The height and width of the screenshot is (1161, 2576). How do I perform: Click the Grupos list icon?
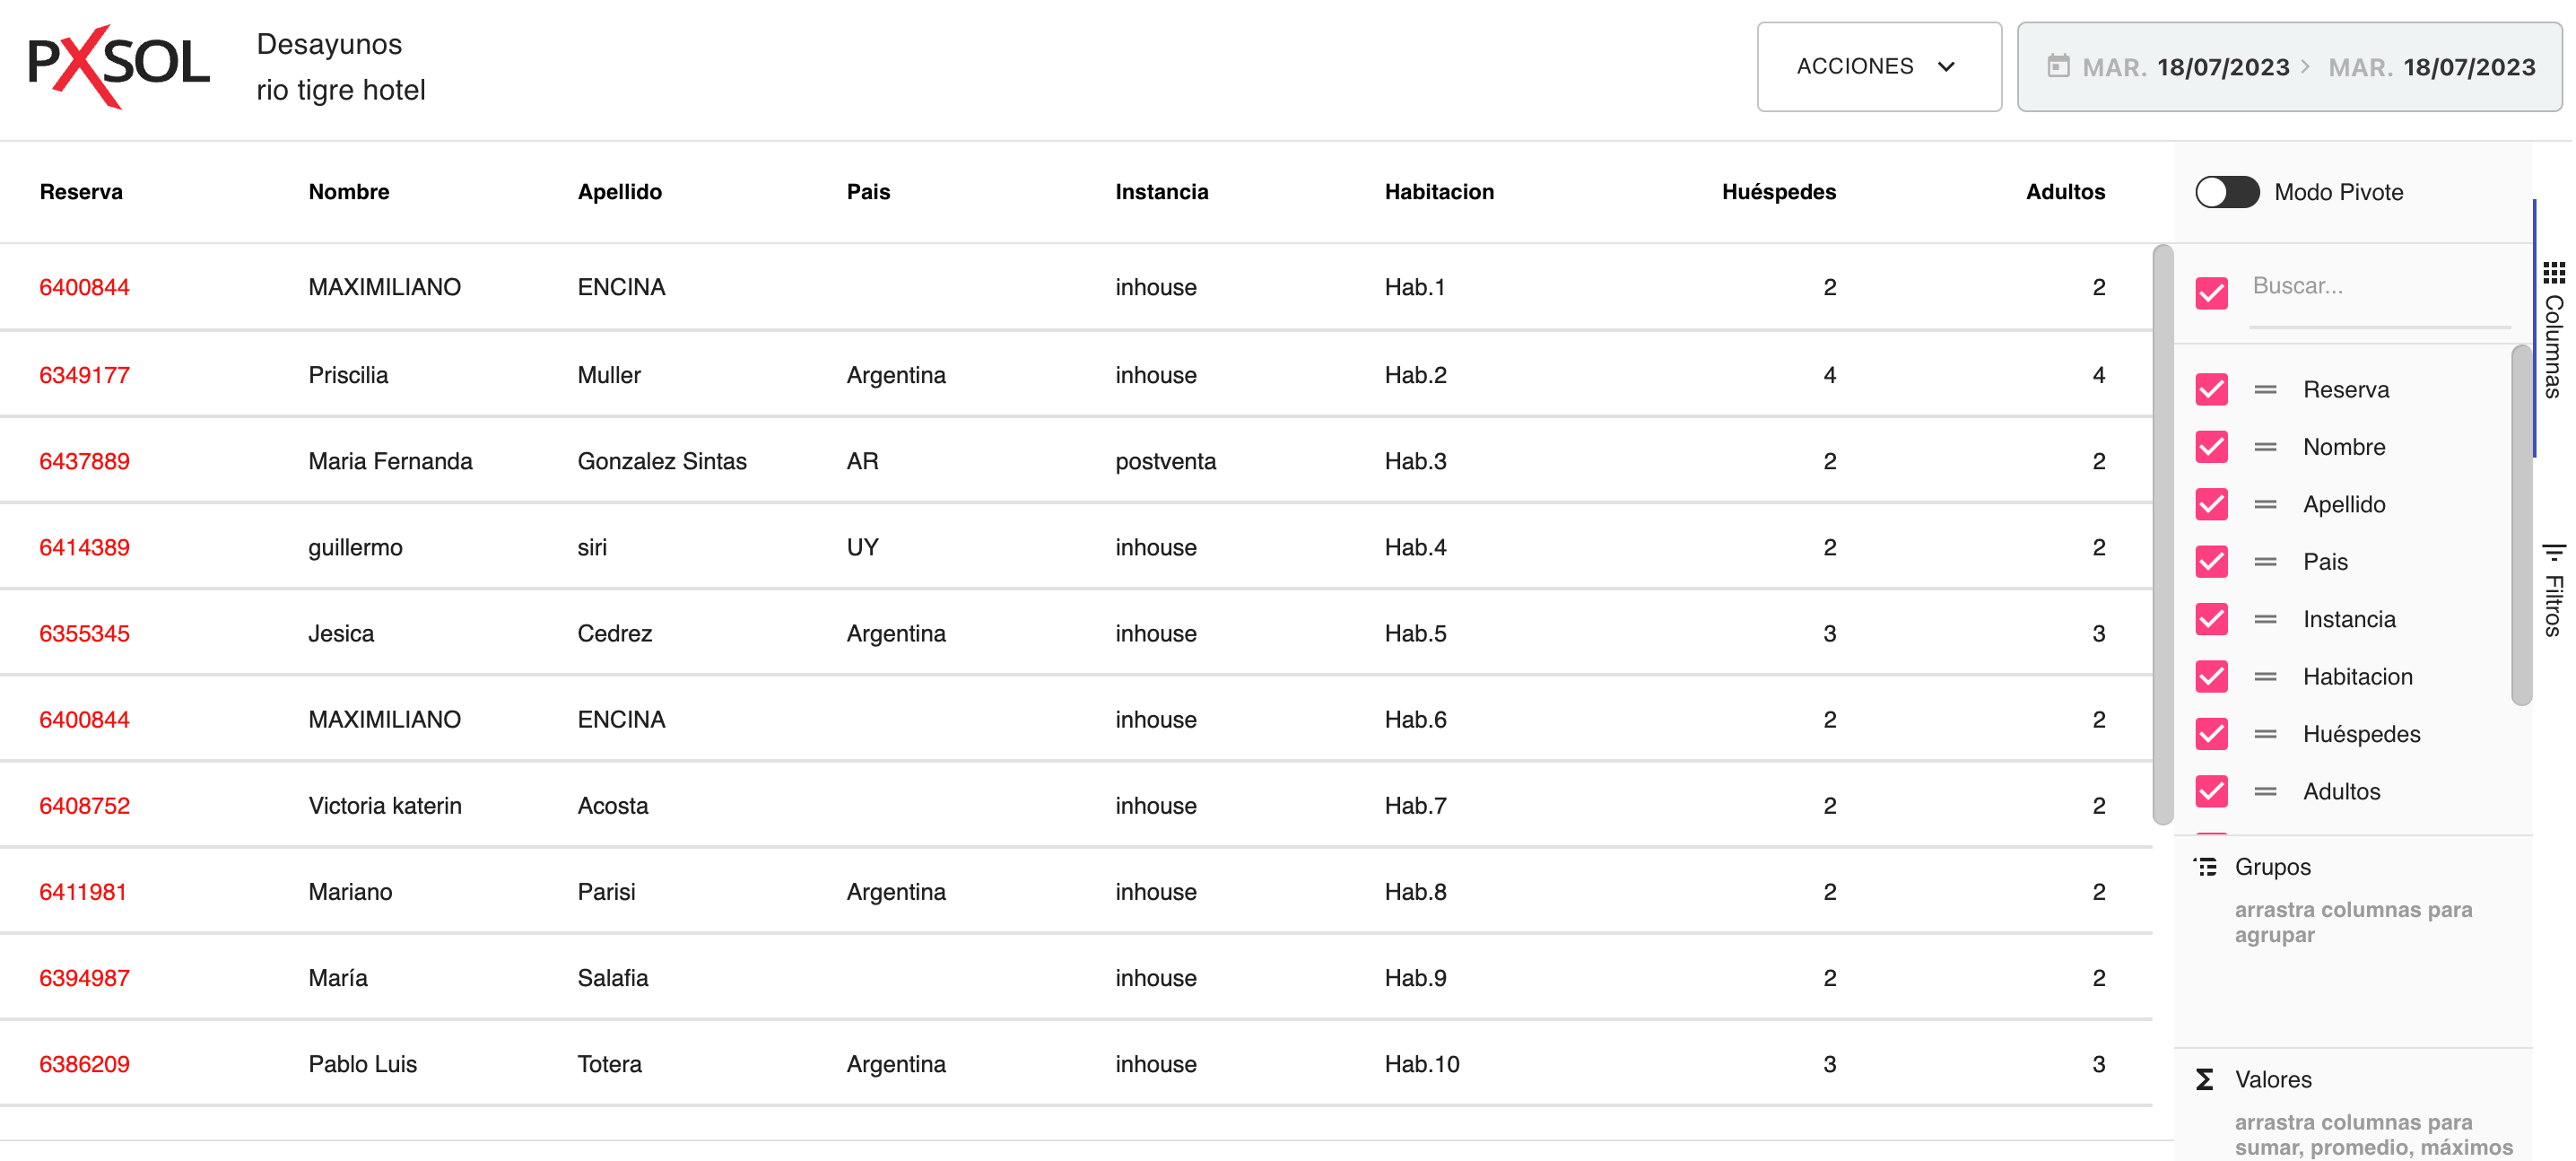(x=2206, y=866)
